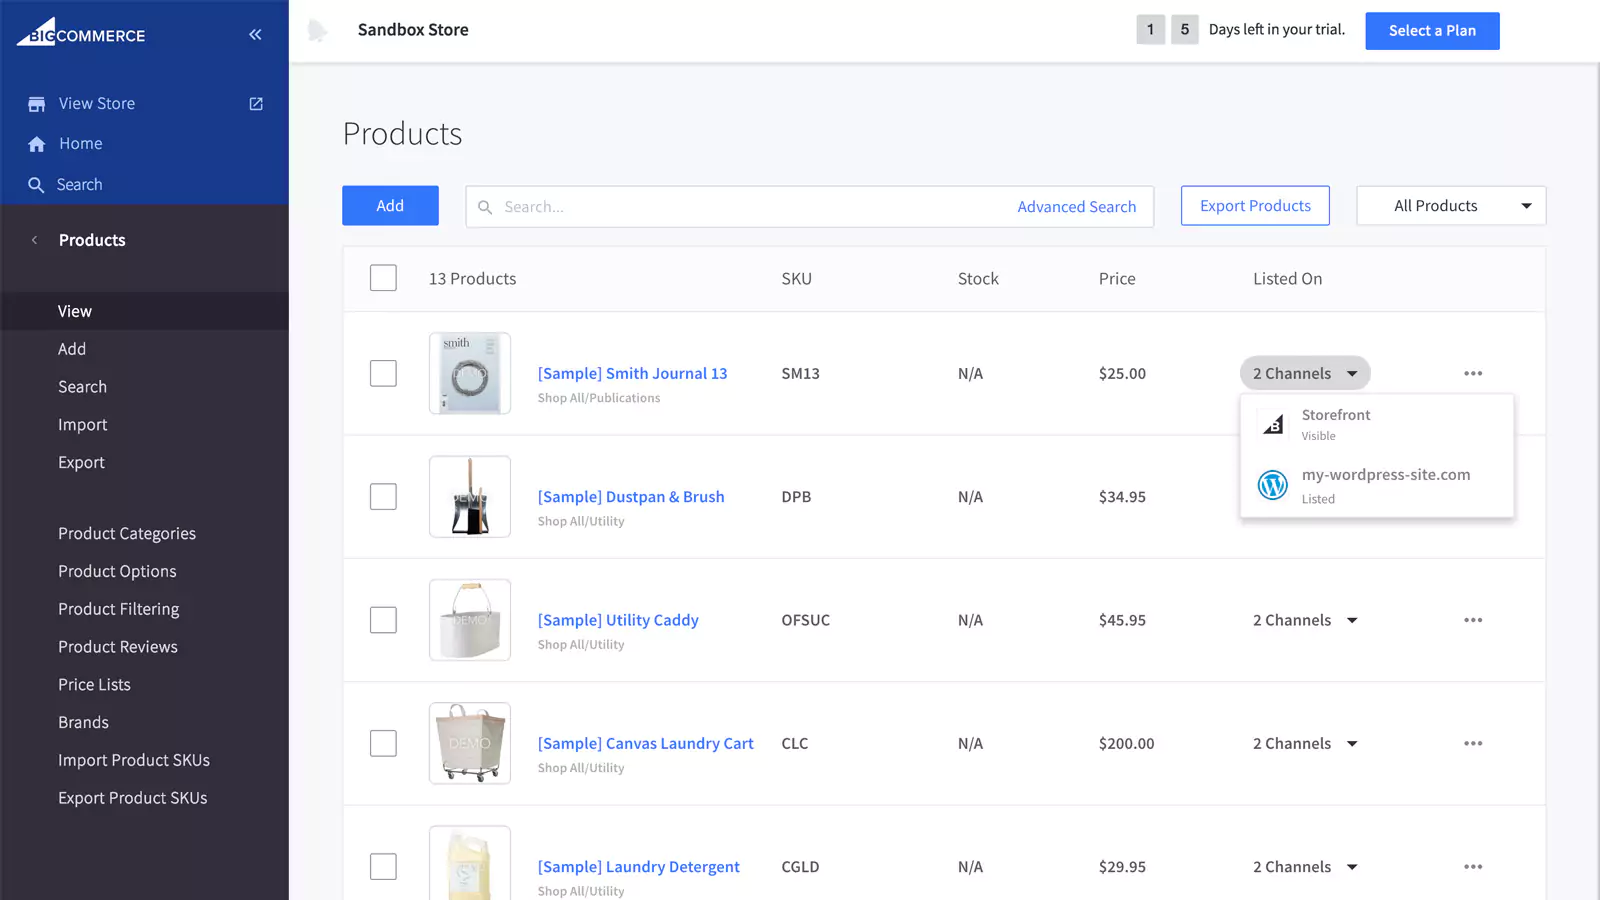Go back using Products chevron arrow
The width and height of the screenshot is (1600, 900).
point(35,240)
